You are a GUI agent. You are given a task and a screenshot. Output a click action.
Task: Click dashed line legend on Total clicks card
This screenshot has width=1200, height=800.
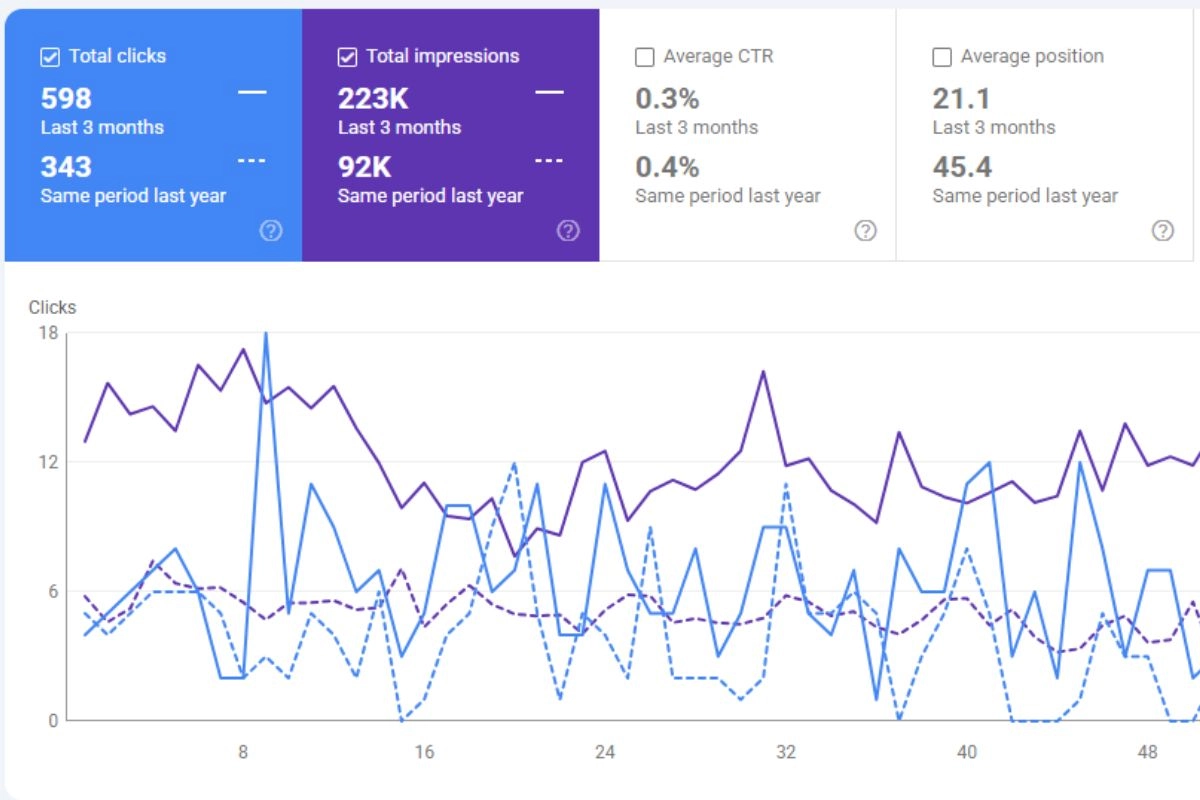tap(252, 160)
